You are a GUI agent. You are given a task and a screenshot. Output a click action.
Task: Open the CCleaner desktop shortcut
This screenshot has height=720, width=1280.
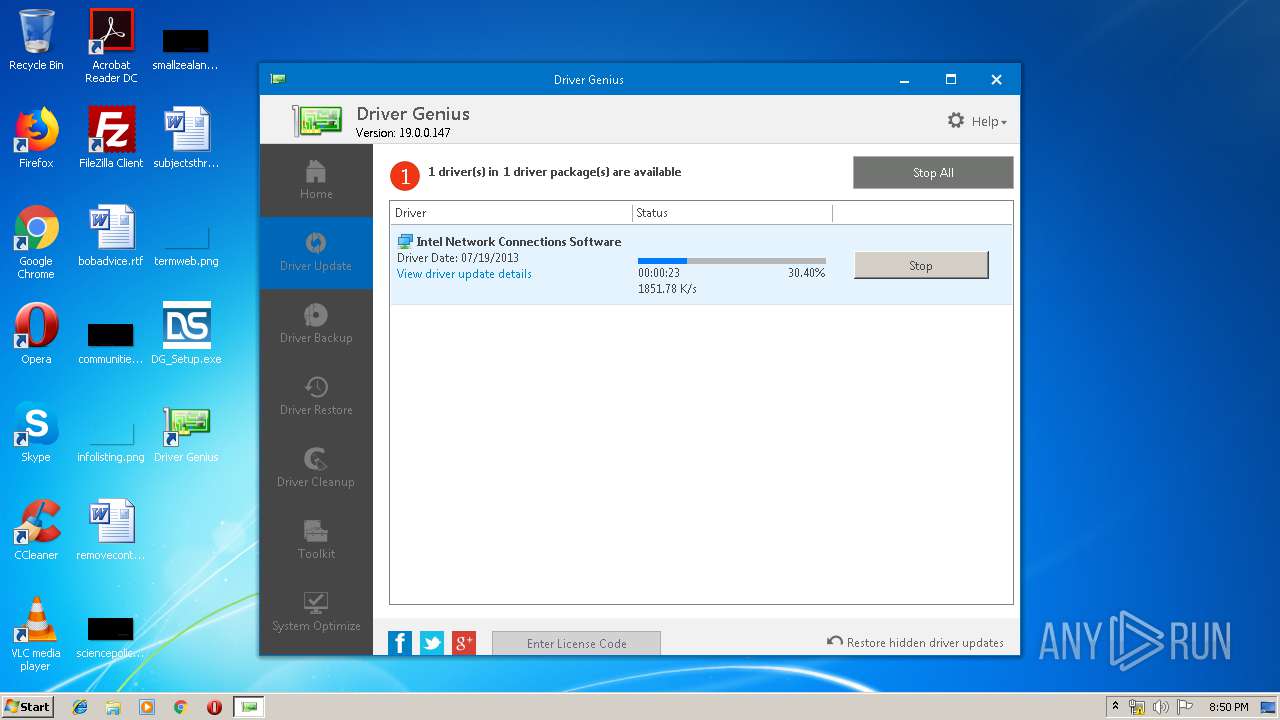click(36, 531)
